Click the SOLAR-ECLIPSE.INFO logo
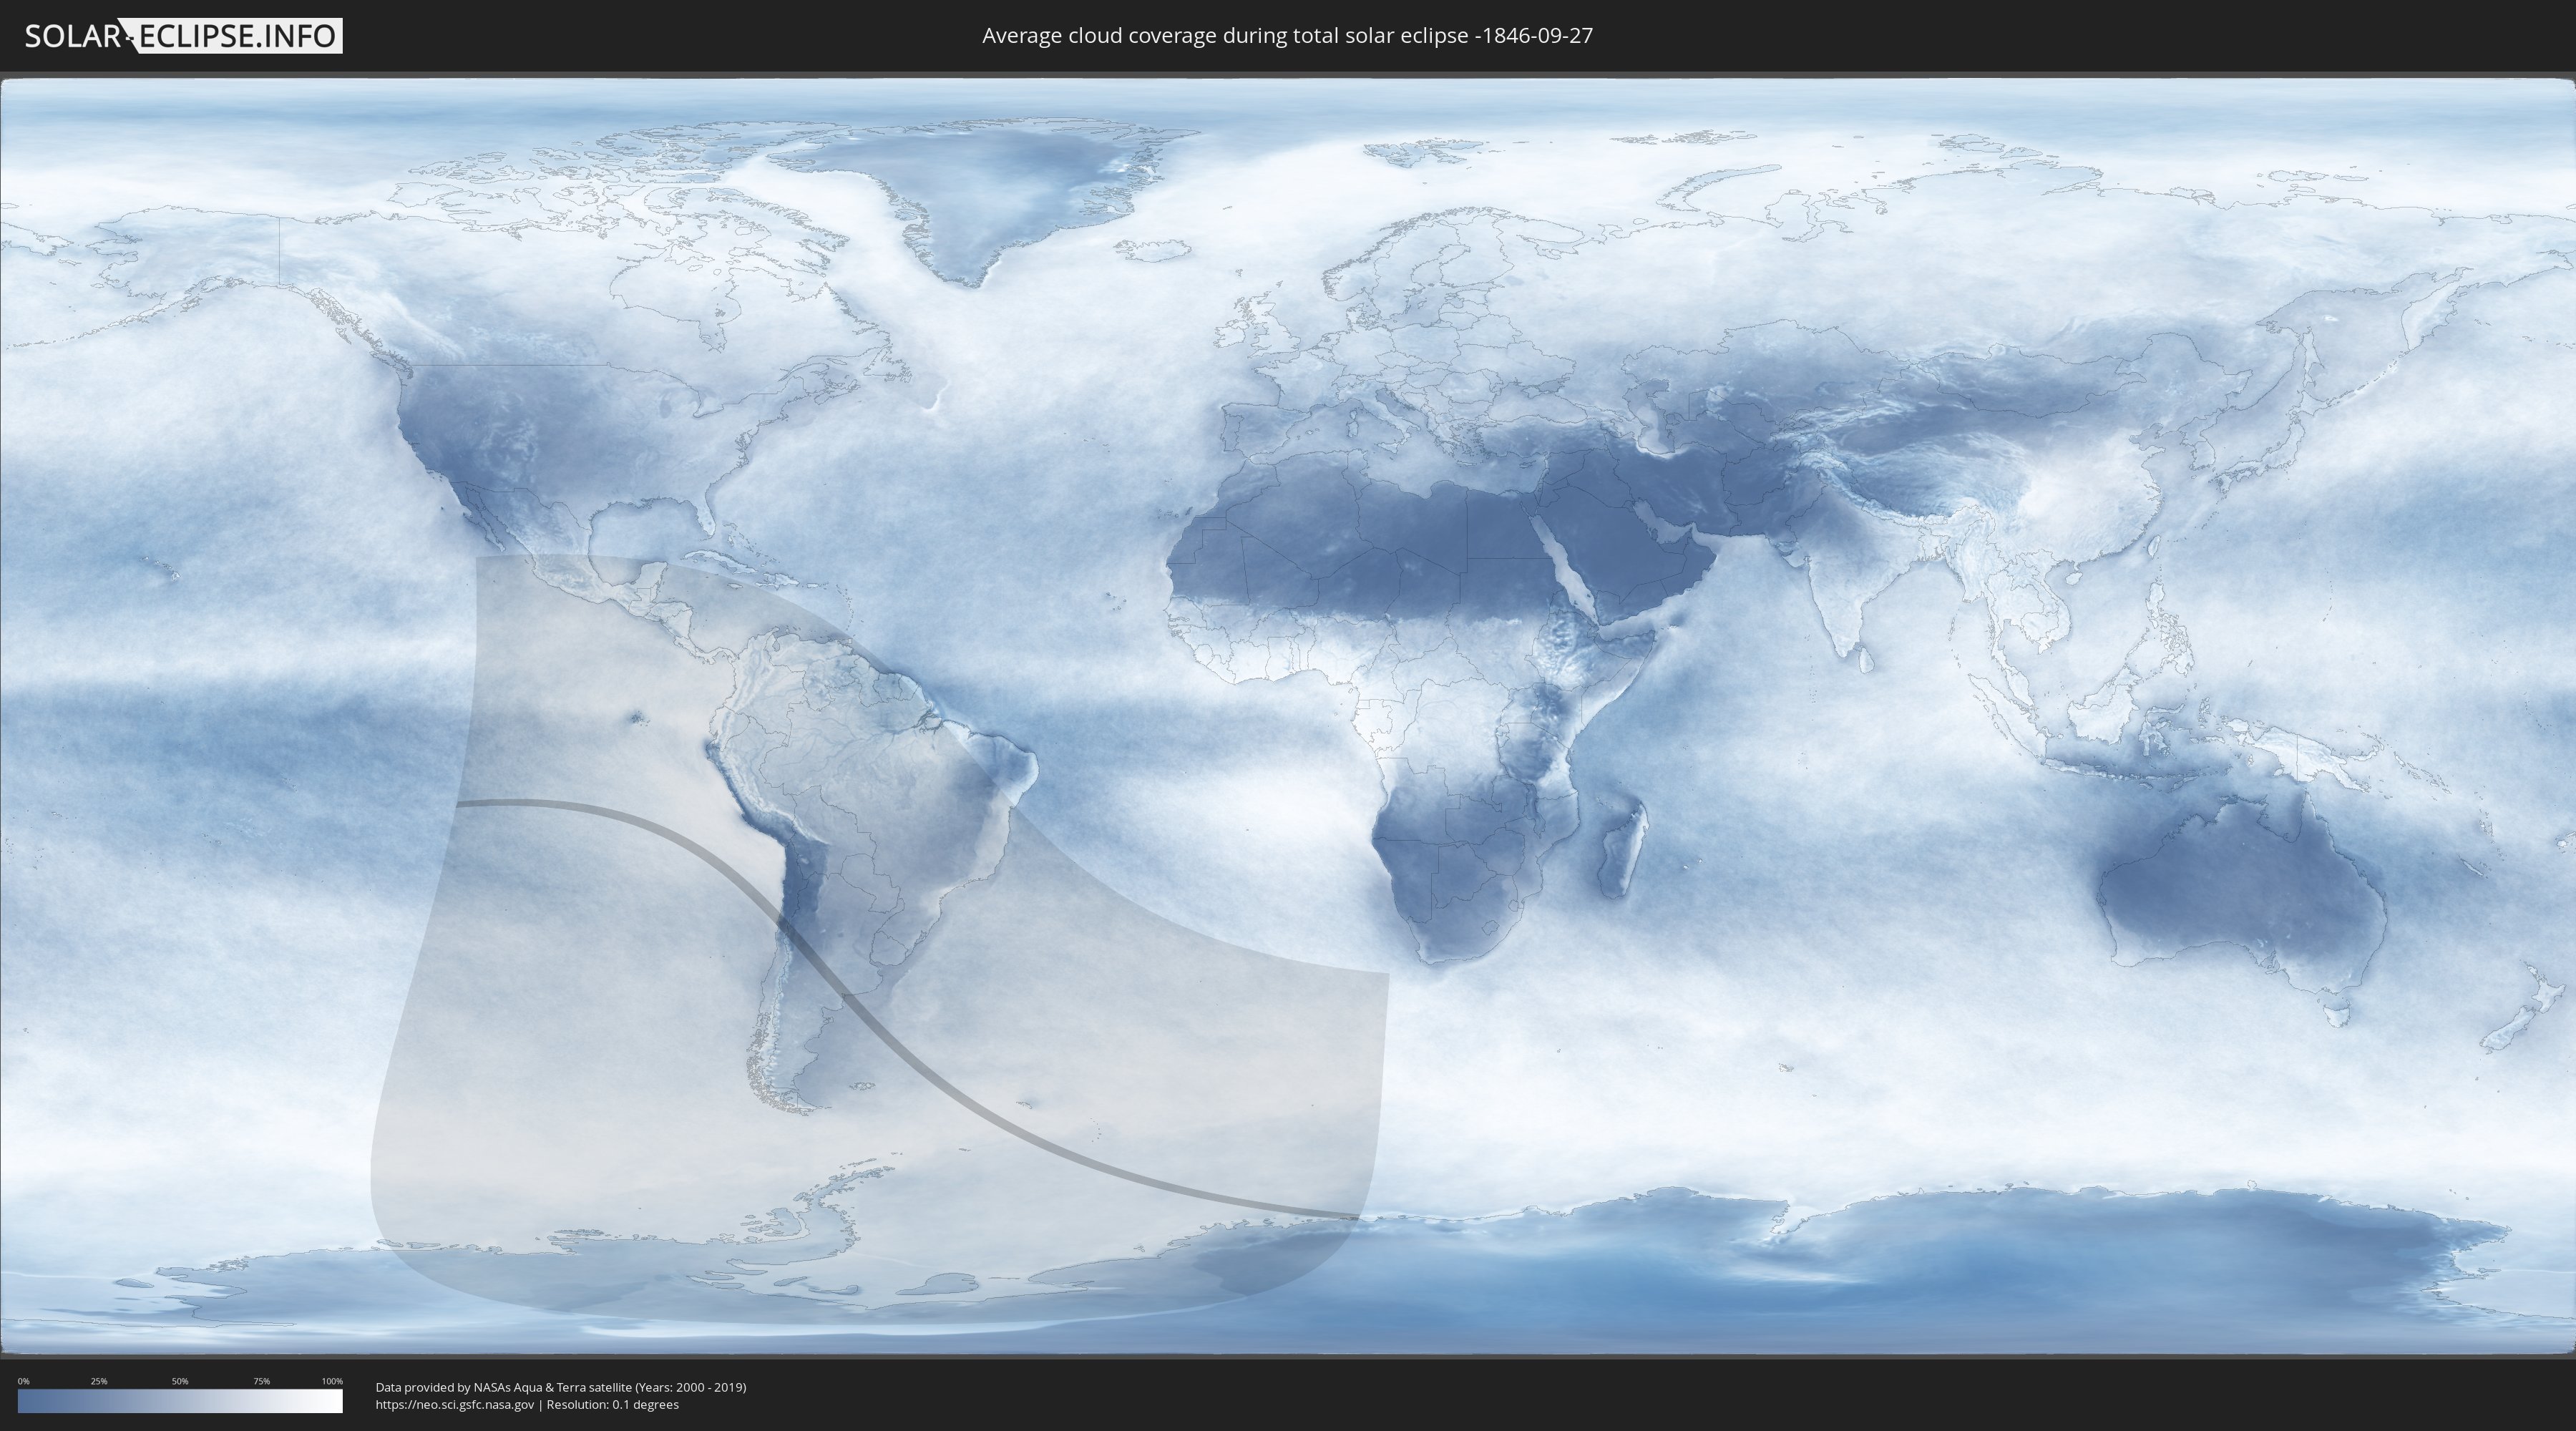 [183, 36]
